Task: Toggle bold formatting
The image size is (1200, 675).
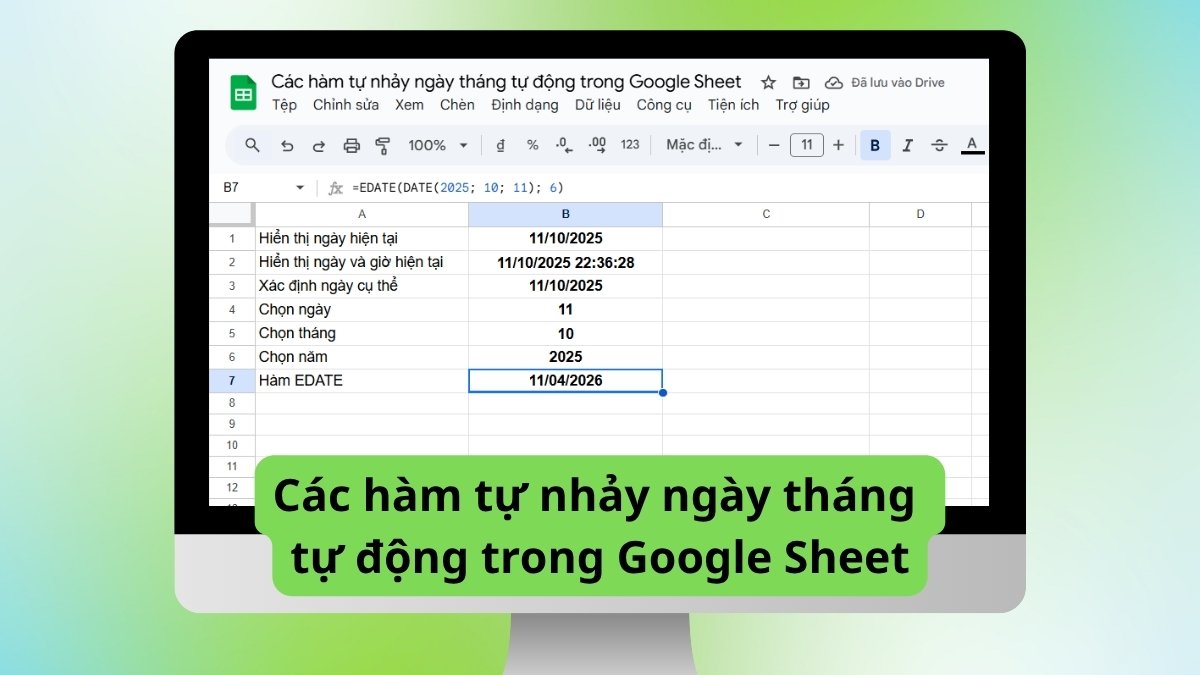Action: [x=875, y=145]
